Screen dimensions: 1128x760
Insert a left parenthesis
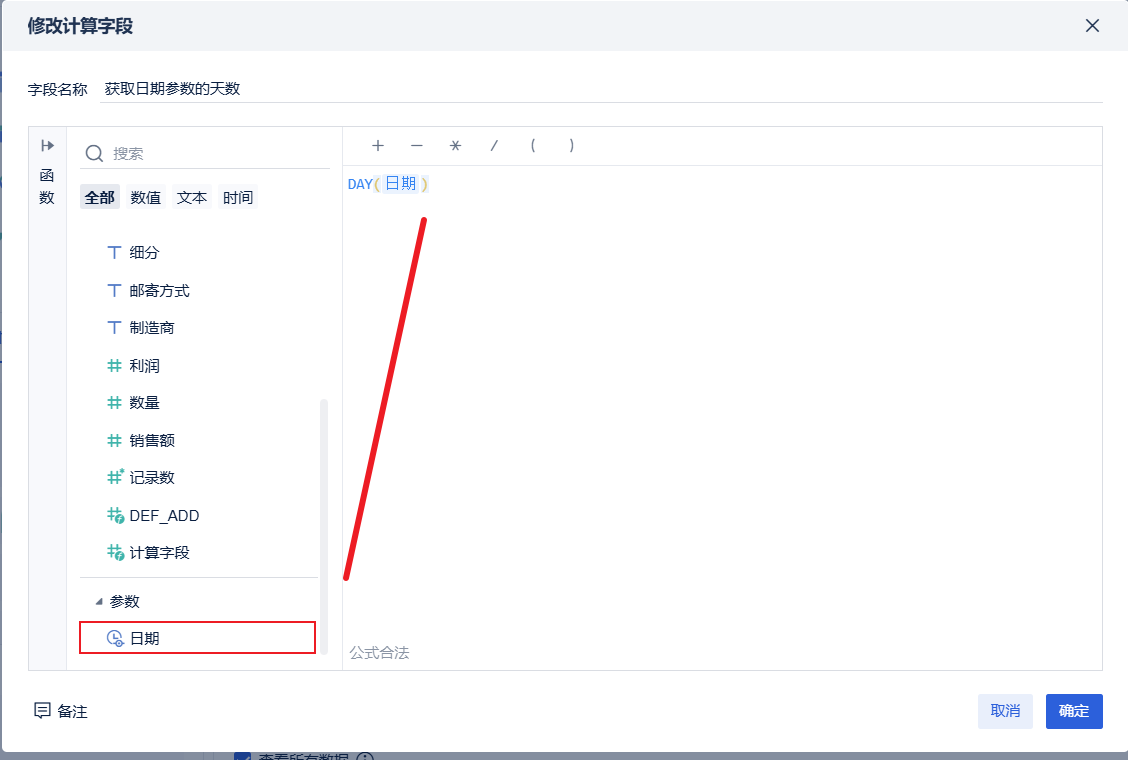click(x=533, y=145)
